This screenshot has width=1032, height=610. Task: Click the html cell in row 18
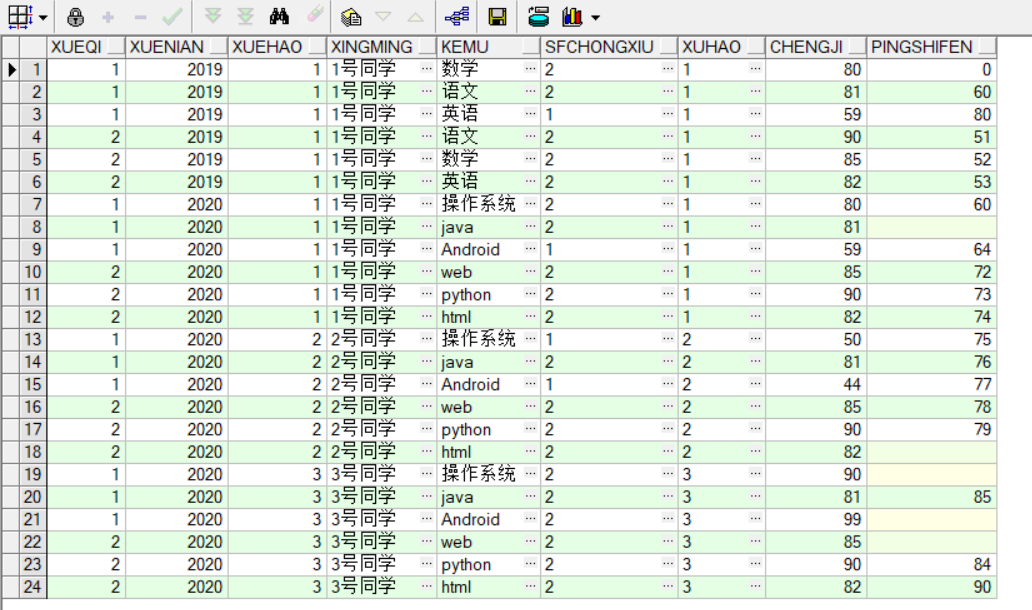(488, 451)
